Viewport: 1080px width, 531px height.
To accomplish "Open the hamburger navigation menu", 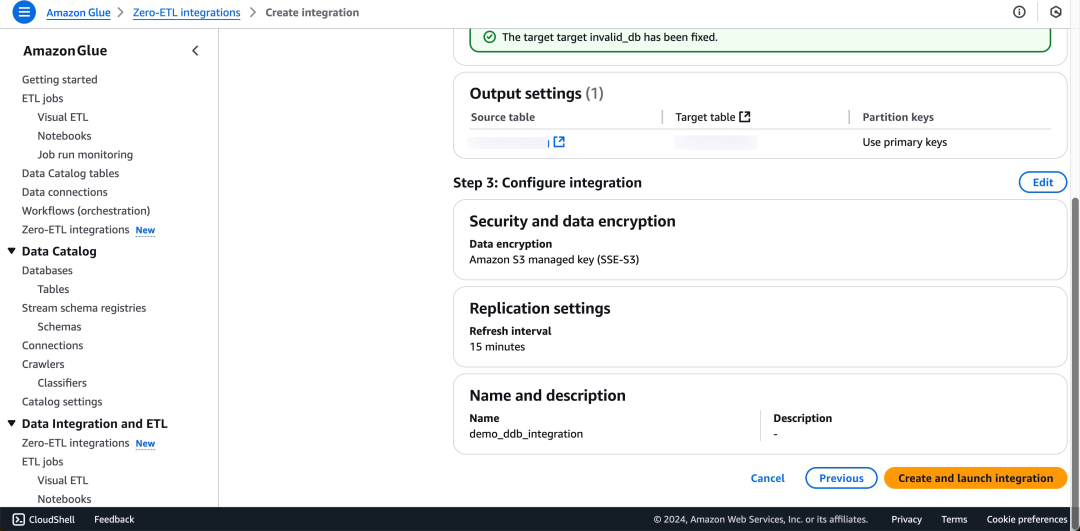I will [x=23, y=12].
